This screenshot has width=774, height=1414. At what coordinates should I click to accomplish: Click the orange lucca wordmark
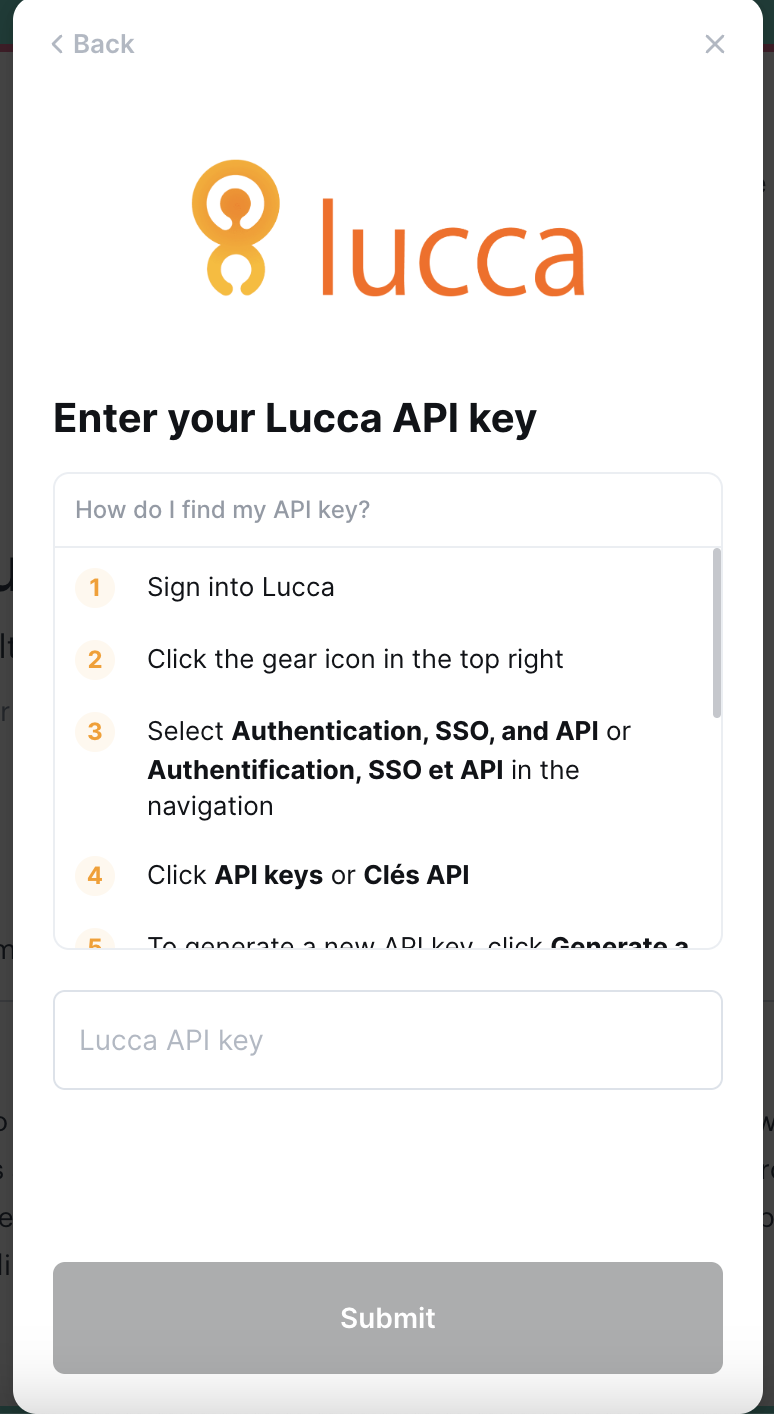452,247
